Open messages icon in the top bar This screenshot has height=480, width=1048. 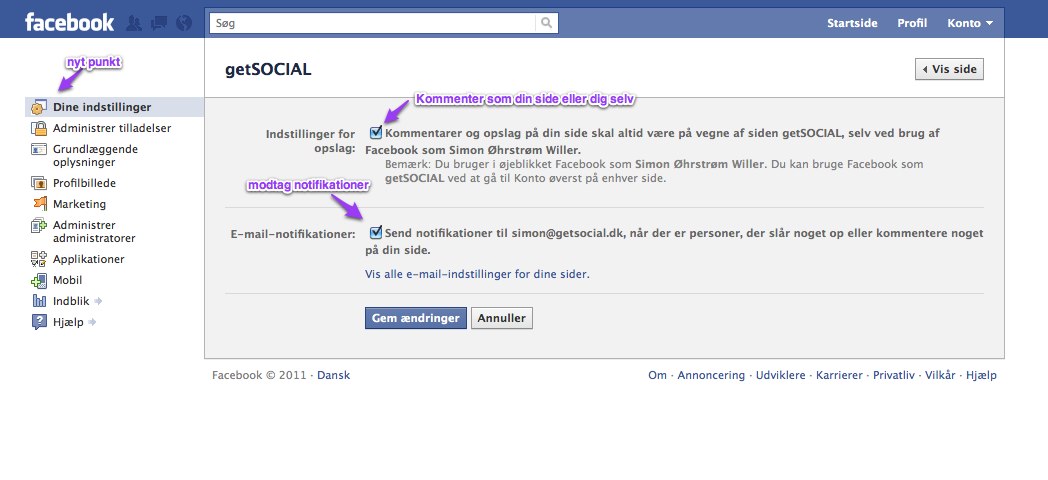[x=159, y=23]
